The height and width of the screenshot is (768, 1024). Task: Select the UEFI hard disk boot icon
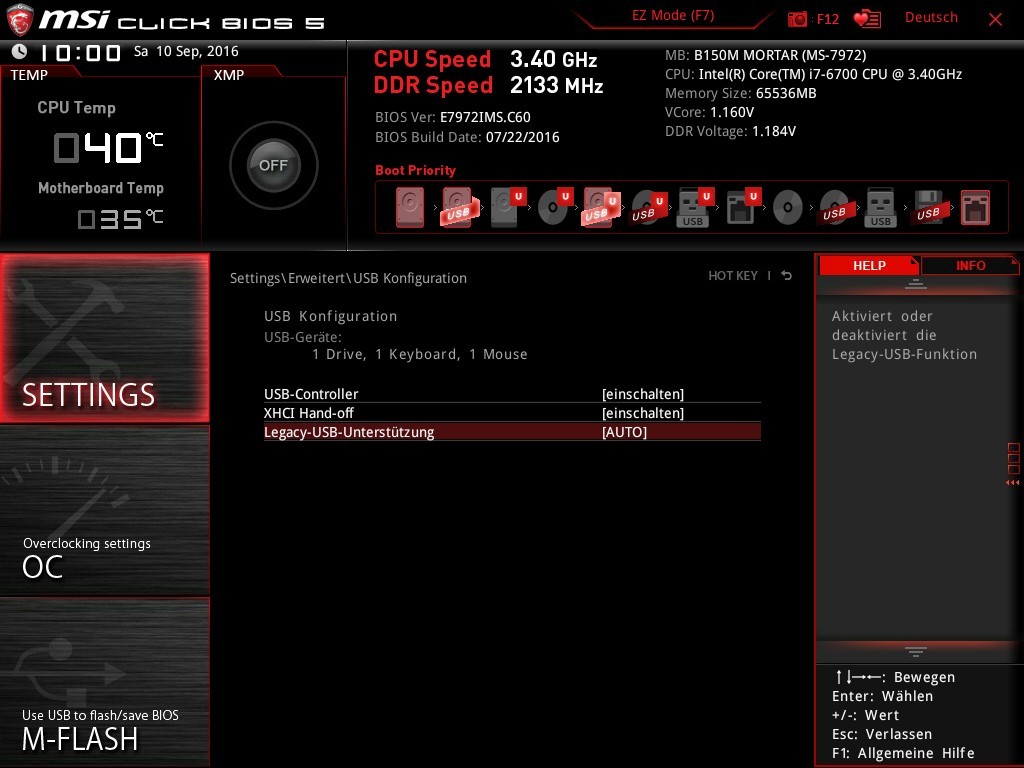pyautogui.click(x=507, y=208)
